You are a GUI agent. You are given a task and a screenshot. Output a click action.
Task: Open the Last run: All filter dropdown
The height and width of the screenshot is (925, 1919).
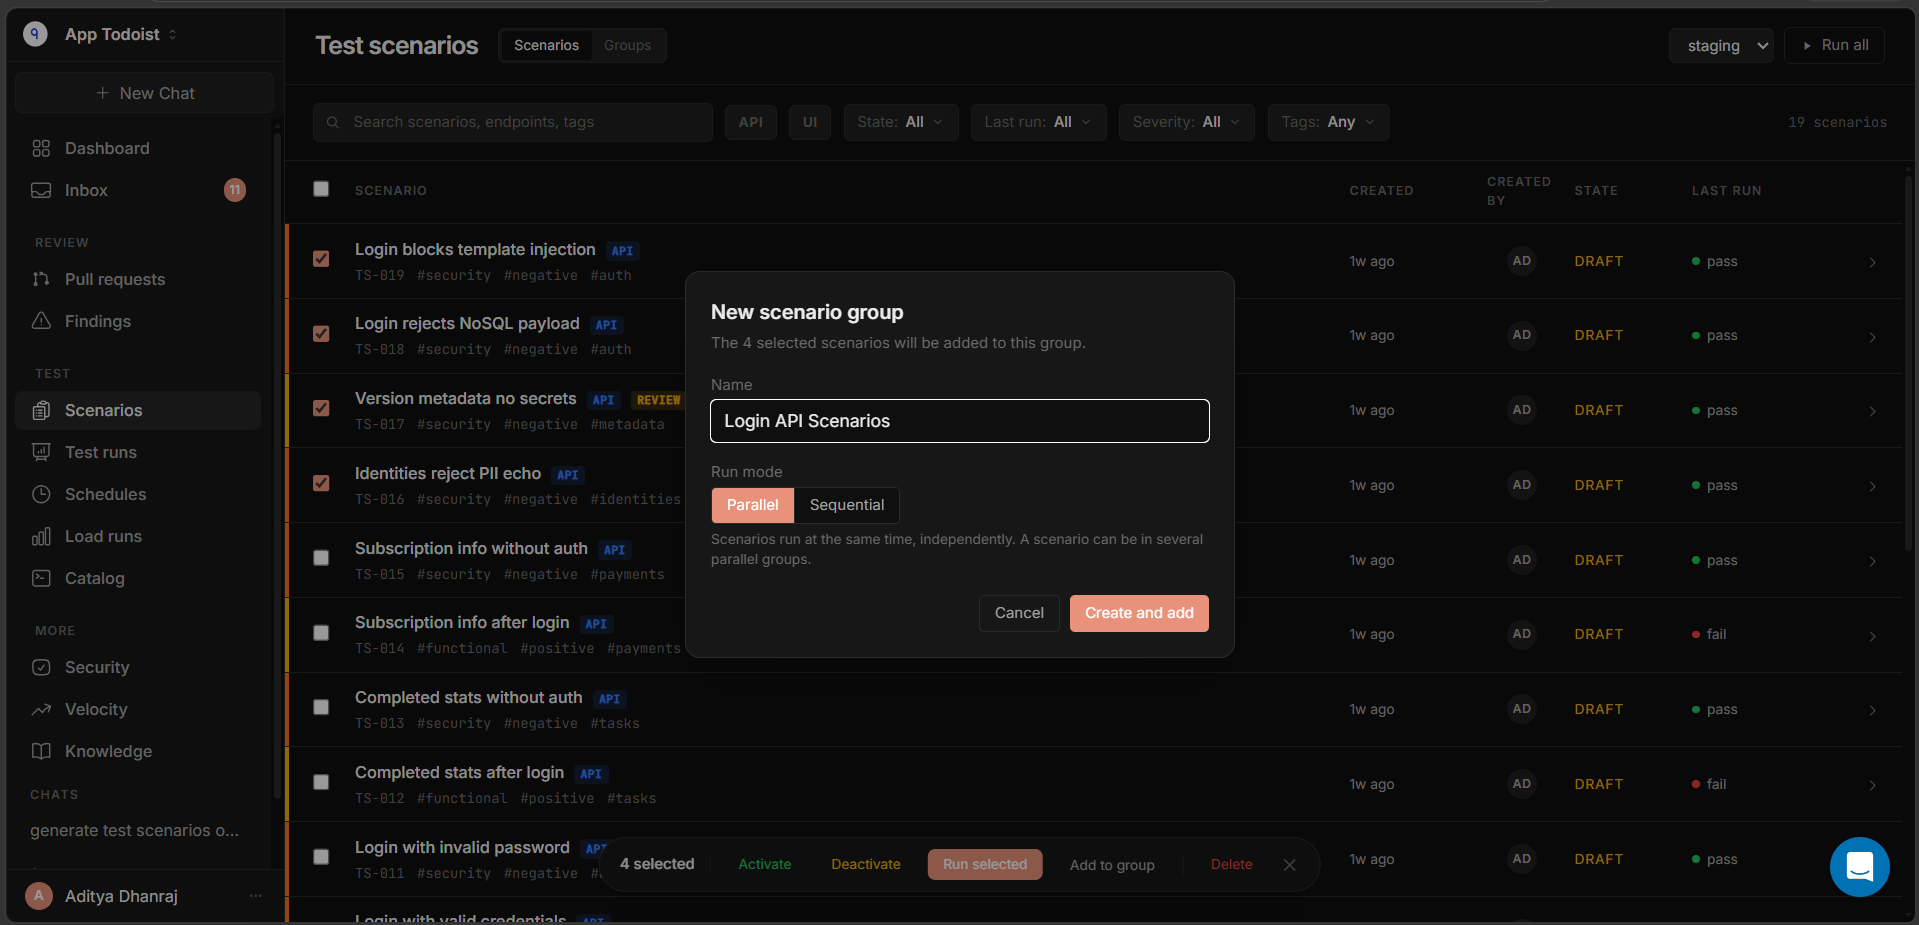coord(1038,122)
